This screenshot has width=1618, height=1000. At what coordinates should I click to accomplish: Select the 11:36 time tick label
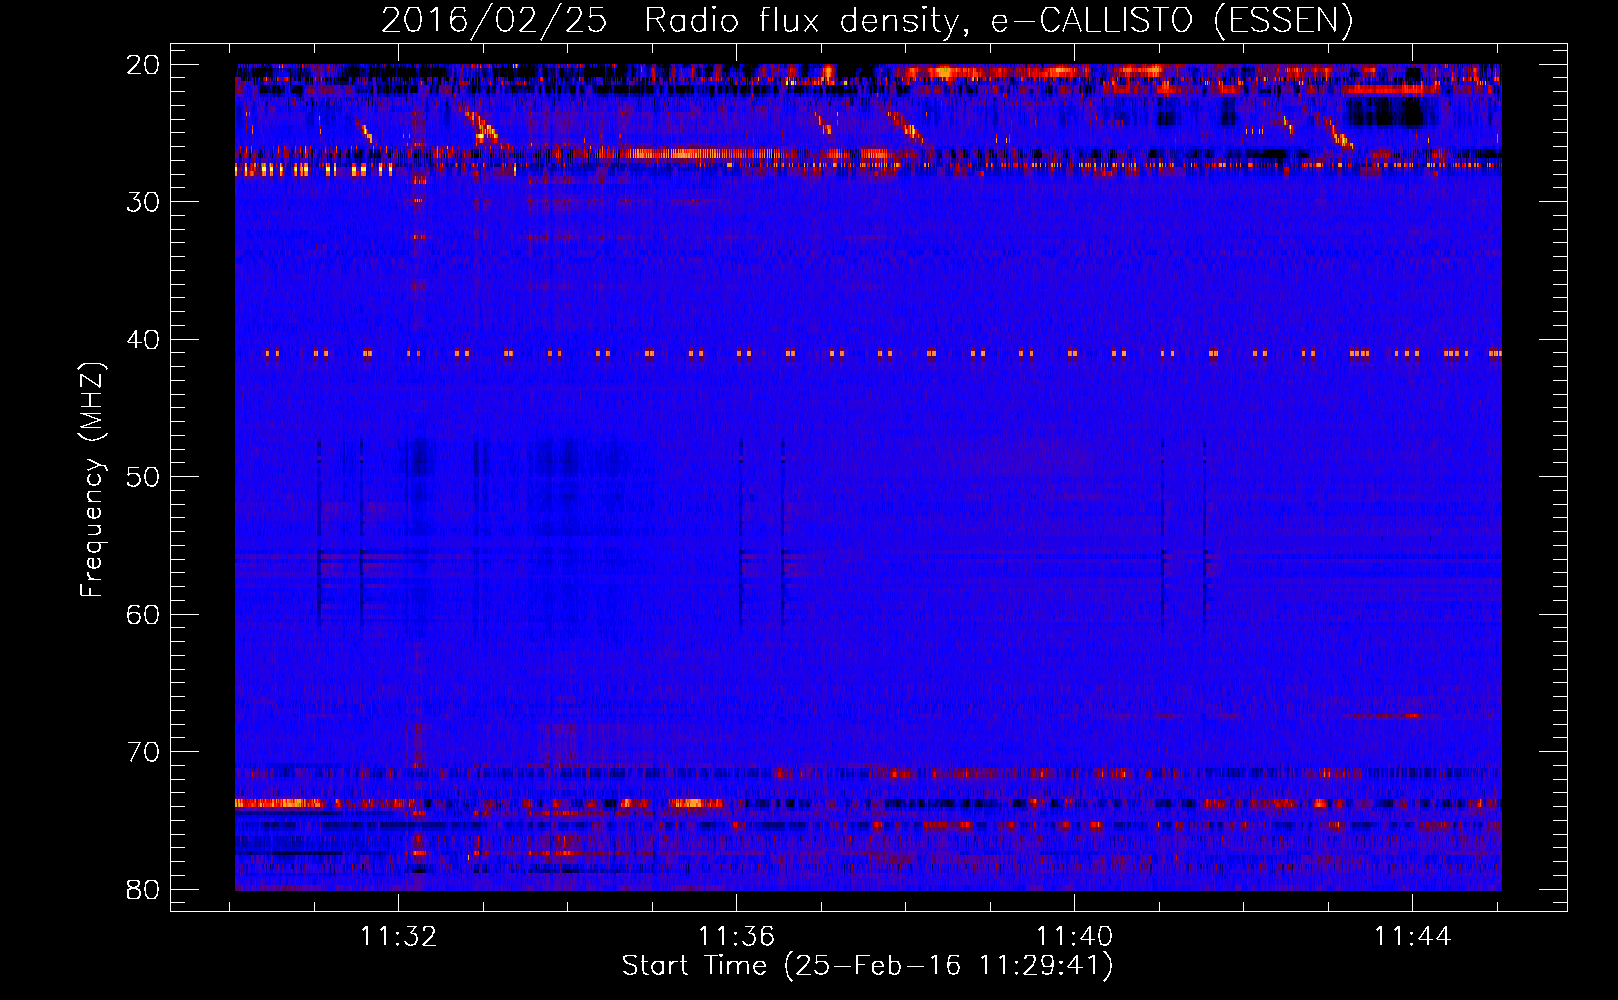pyautogui.click(x=736, y=937)
